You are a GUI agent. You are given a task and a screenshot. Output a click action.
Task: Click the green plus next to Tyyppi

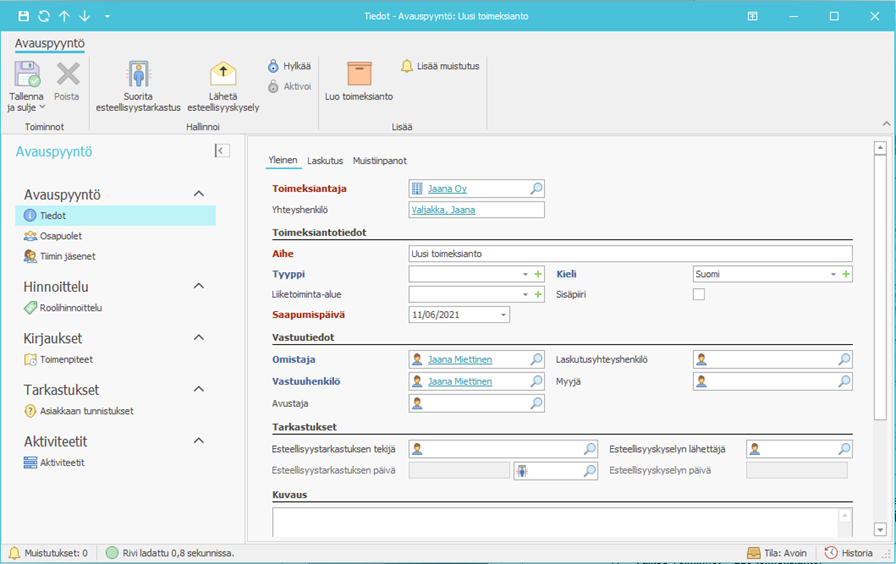point(538,274)
